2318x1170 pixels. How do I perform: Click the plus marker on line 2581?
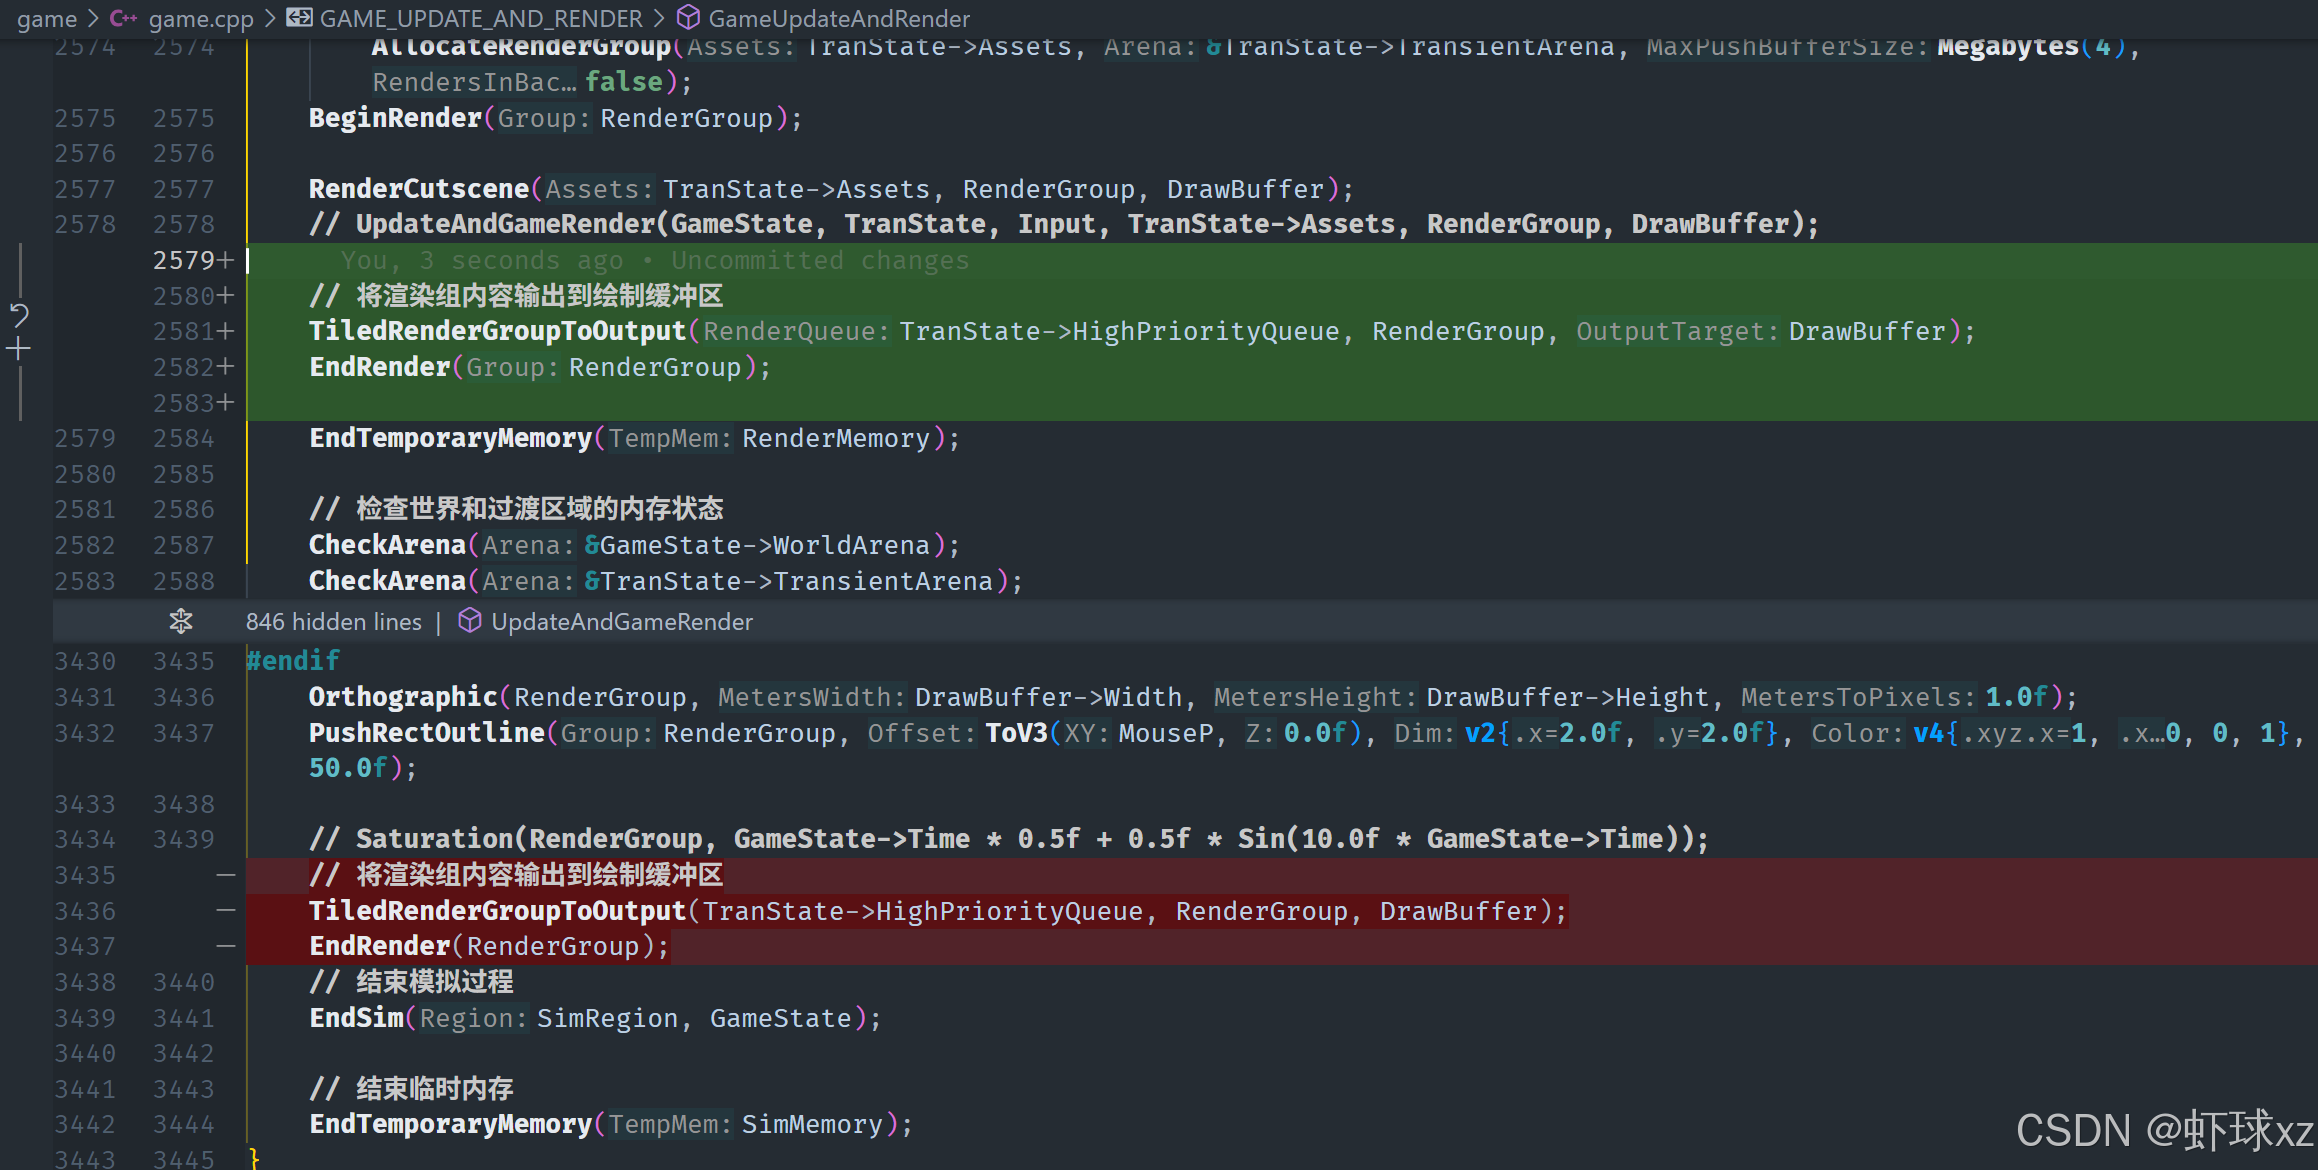(226, 331)
